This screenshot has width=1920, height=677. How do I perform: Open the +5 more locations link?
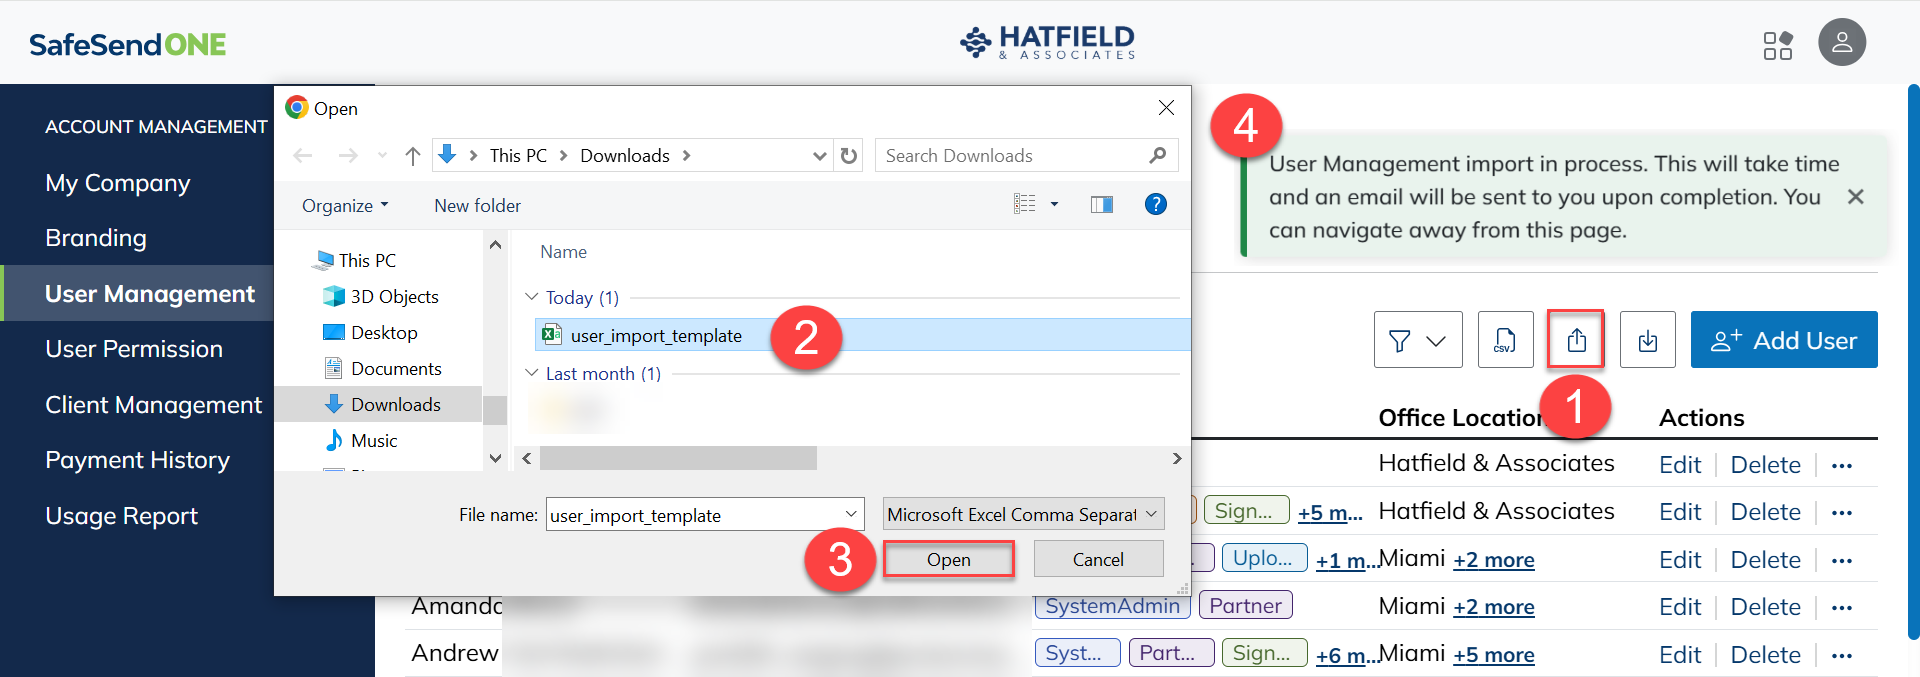point(1494,655)
